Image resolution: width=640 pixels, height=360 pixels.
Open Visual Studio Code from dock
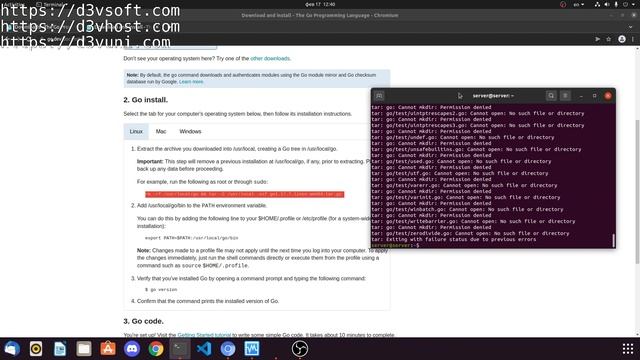(x=204, y=349)
